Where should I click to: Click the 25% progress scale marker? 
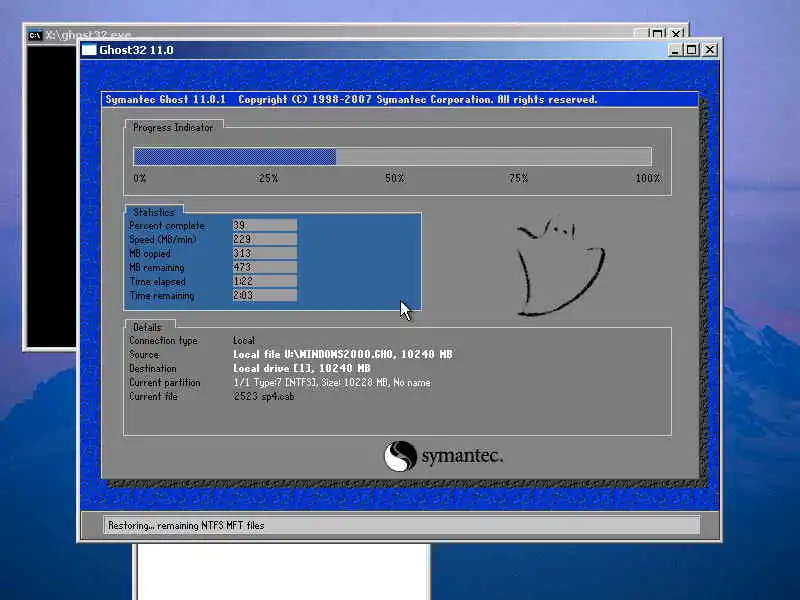(268, 178)
